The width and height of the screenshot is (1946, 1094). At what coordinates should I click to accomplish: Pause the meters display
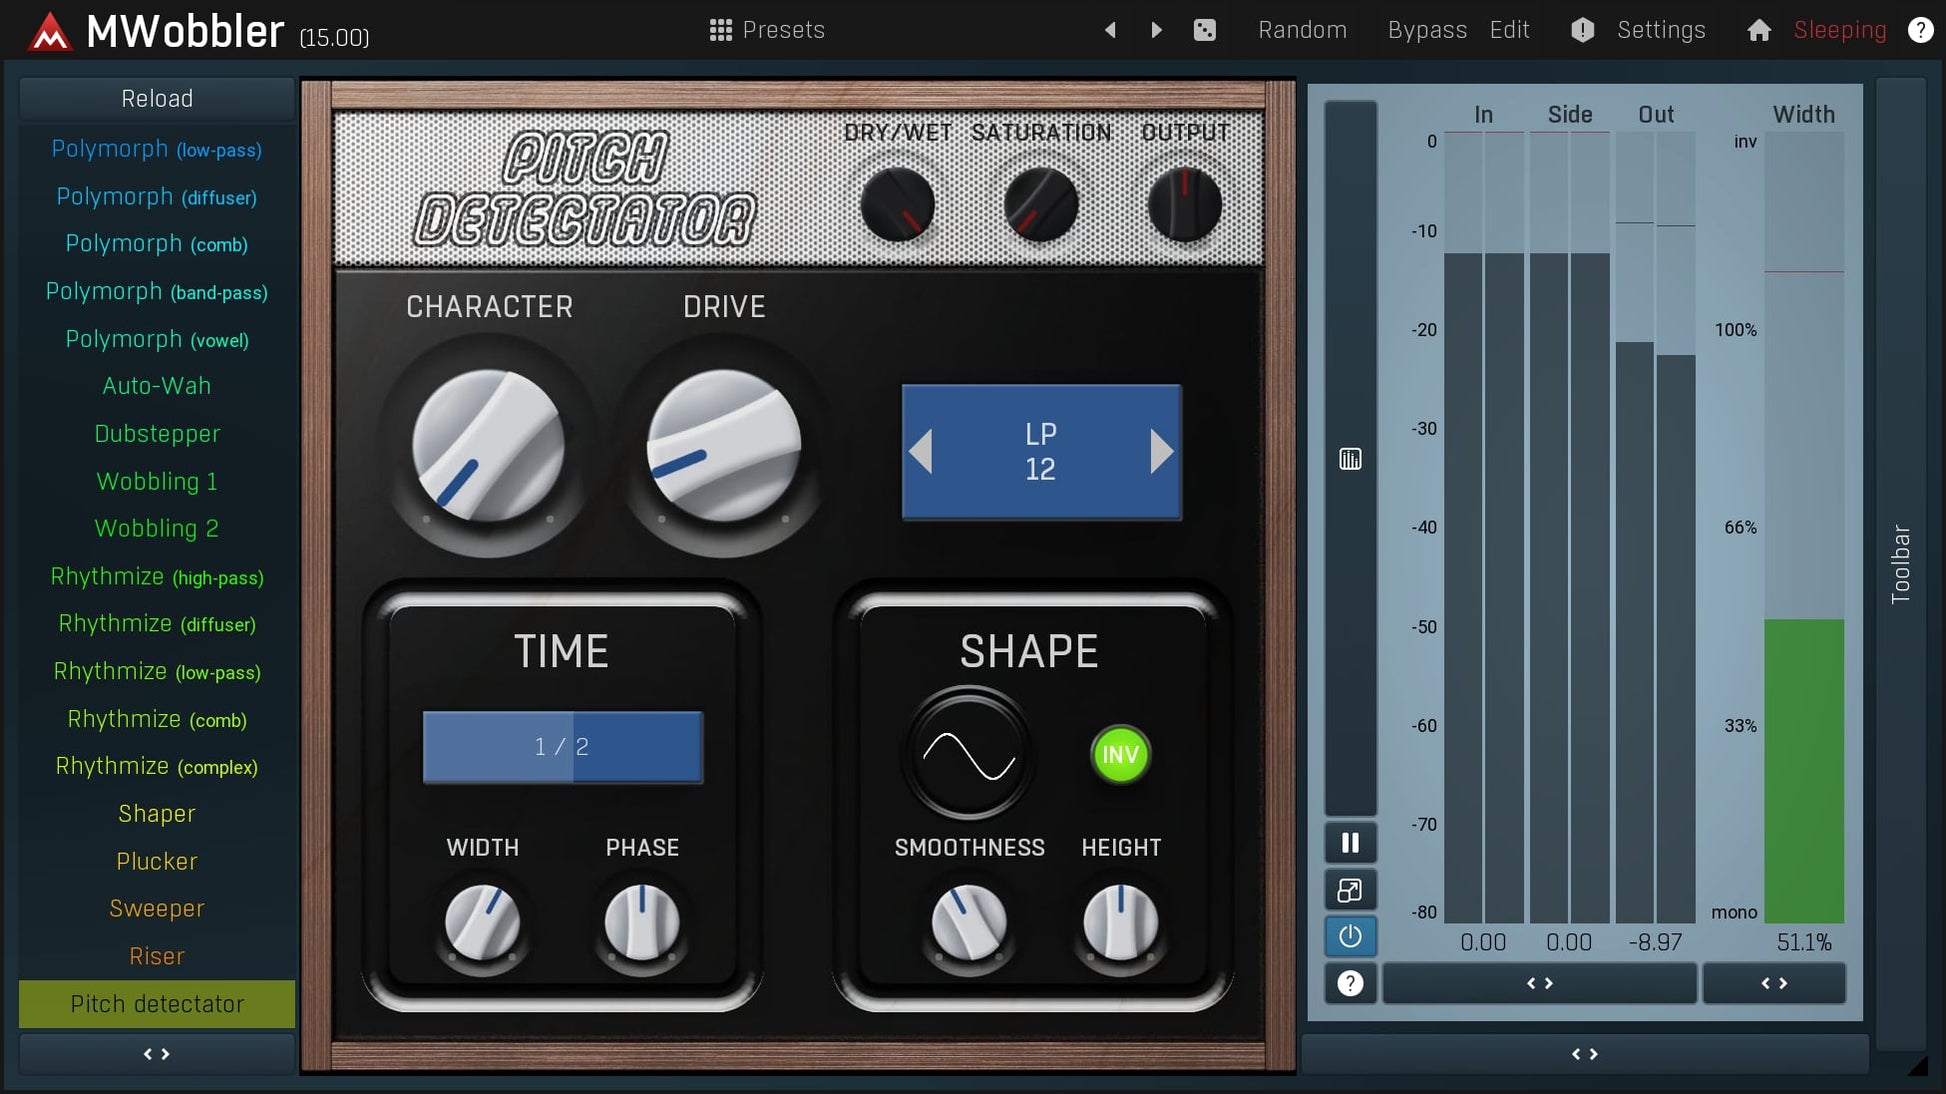tap(1350, 843)
